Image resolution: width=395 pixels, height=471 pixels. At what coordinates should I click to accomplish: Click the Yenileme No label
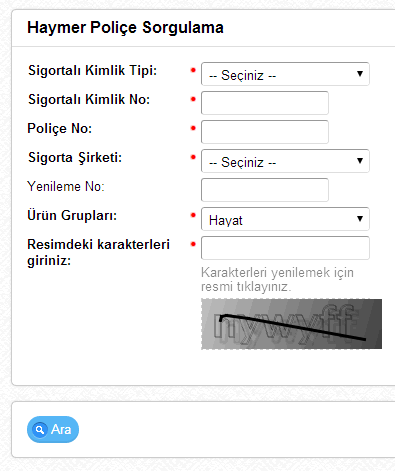66,186
